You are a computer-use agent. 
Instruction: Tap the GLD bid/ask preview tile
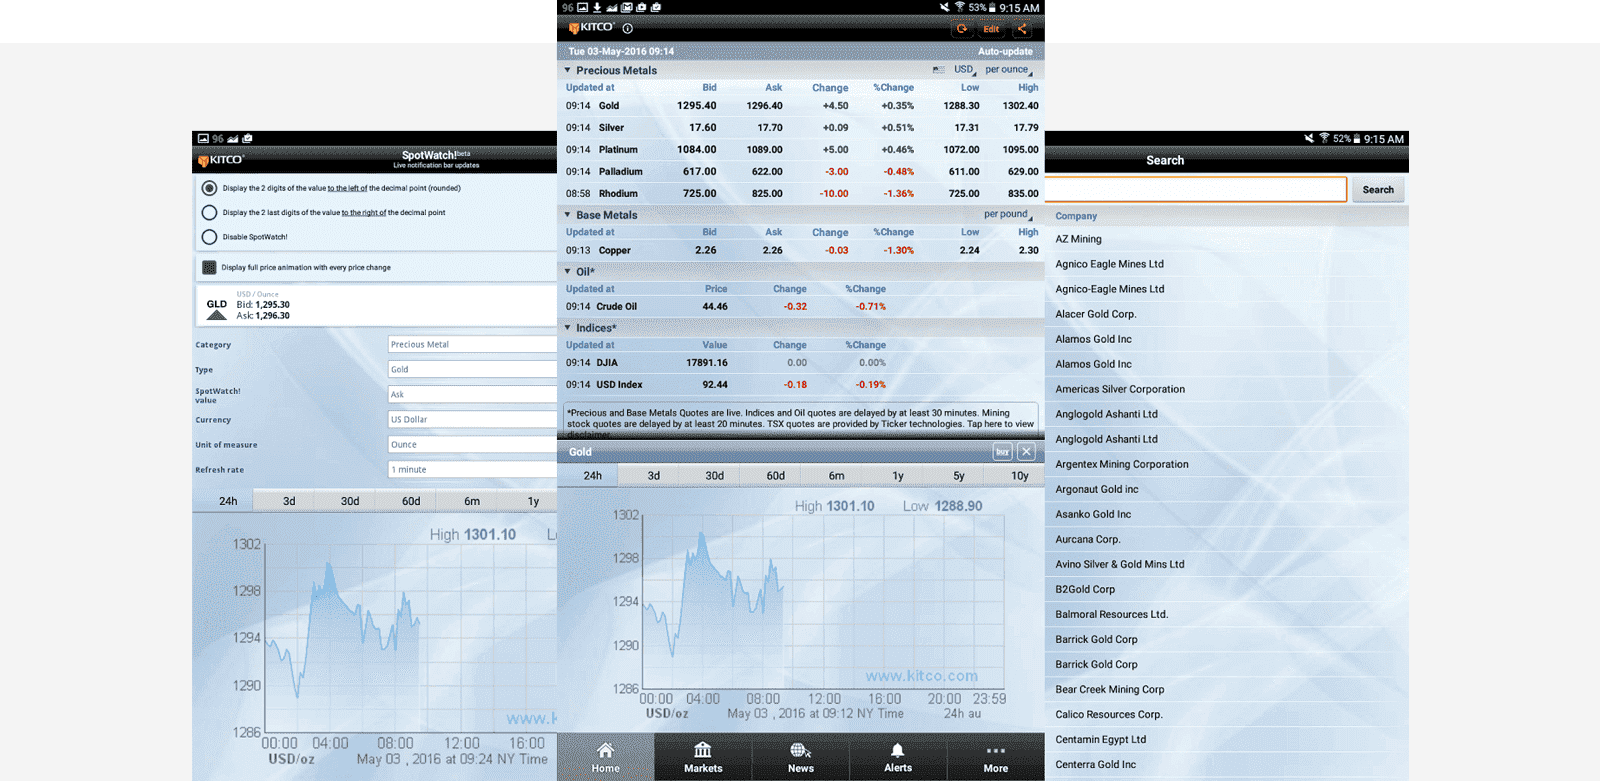click(376, 305)
